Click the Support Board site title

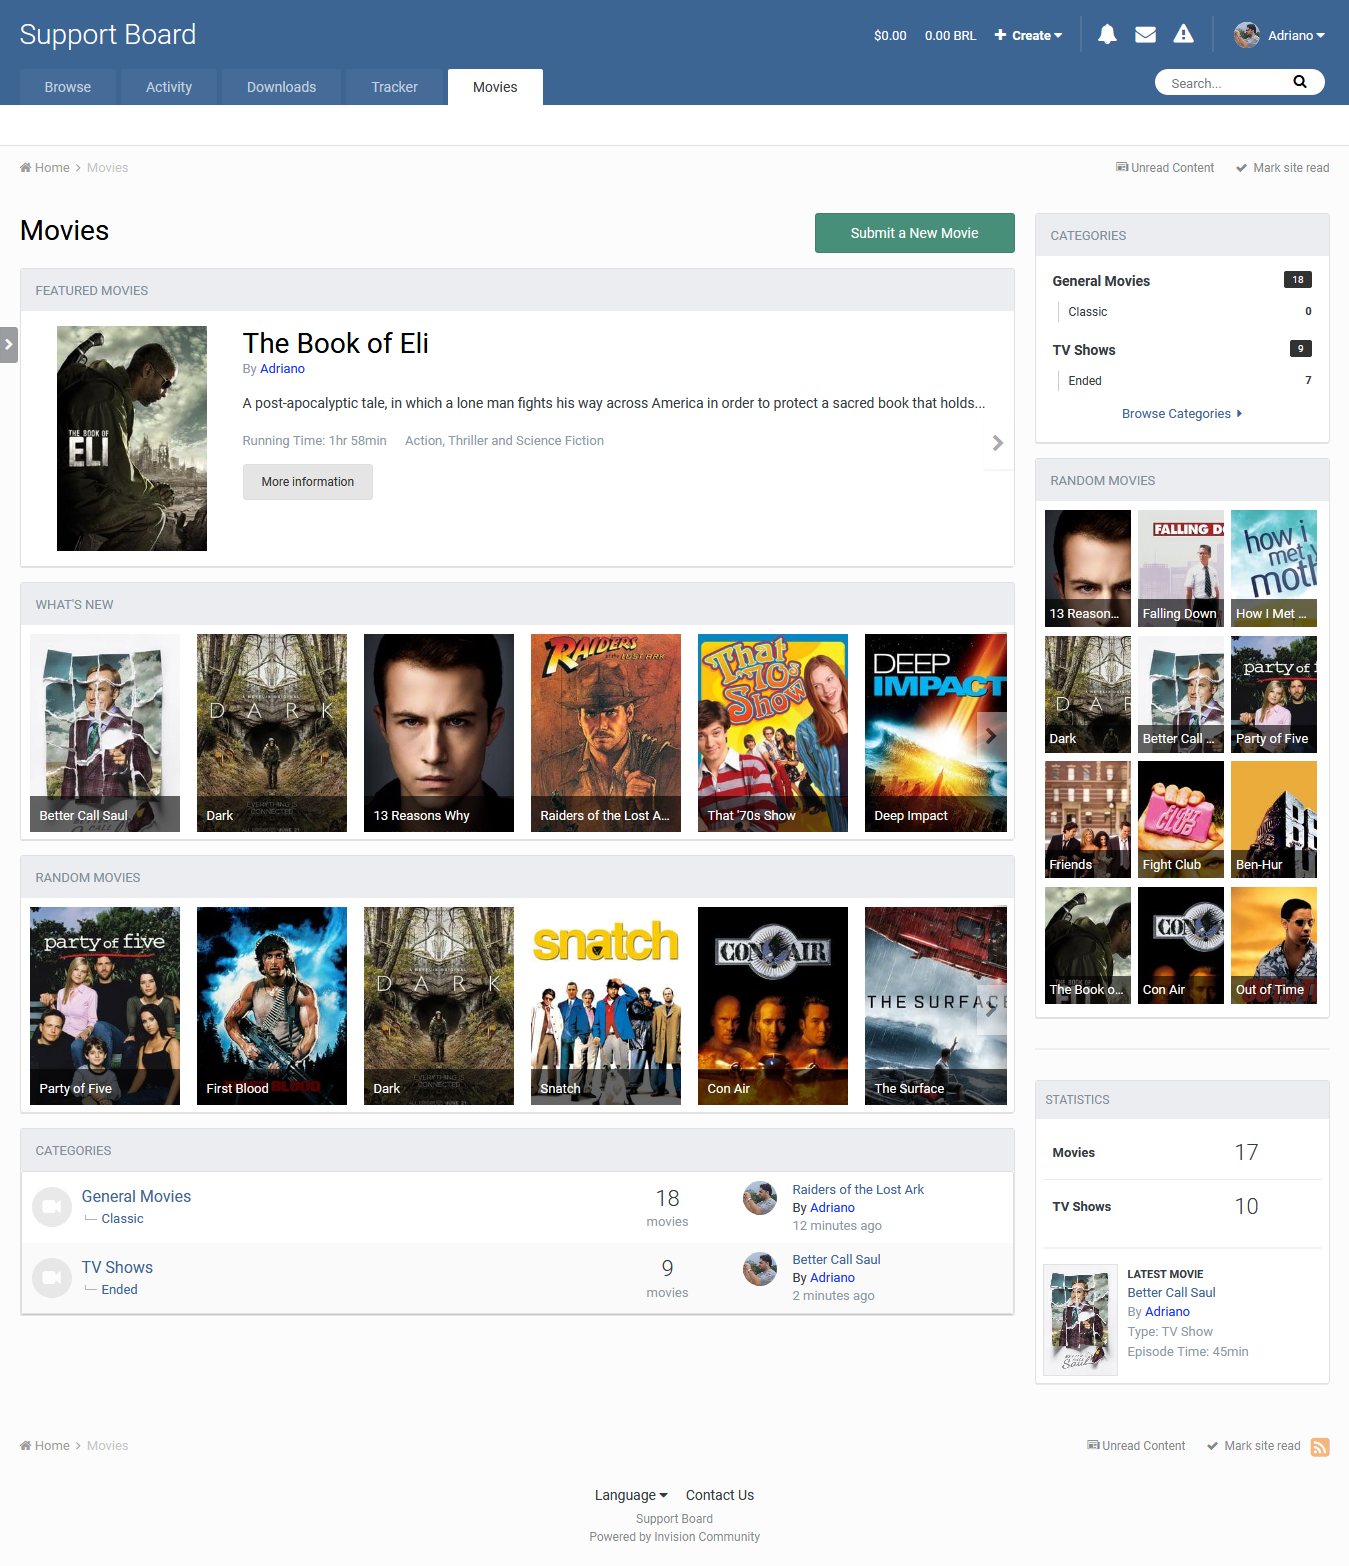pos(108,34)
